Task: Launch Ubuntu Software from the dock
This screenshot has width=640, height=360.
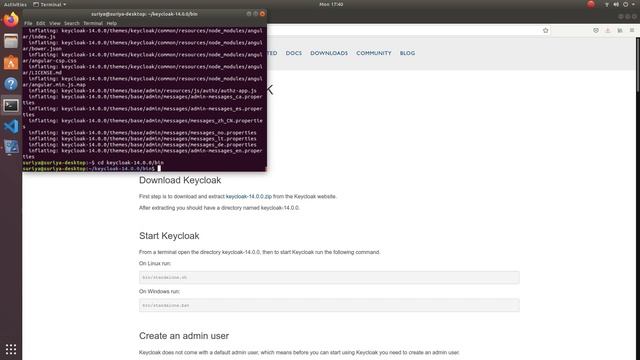Action: (11, 62)
